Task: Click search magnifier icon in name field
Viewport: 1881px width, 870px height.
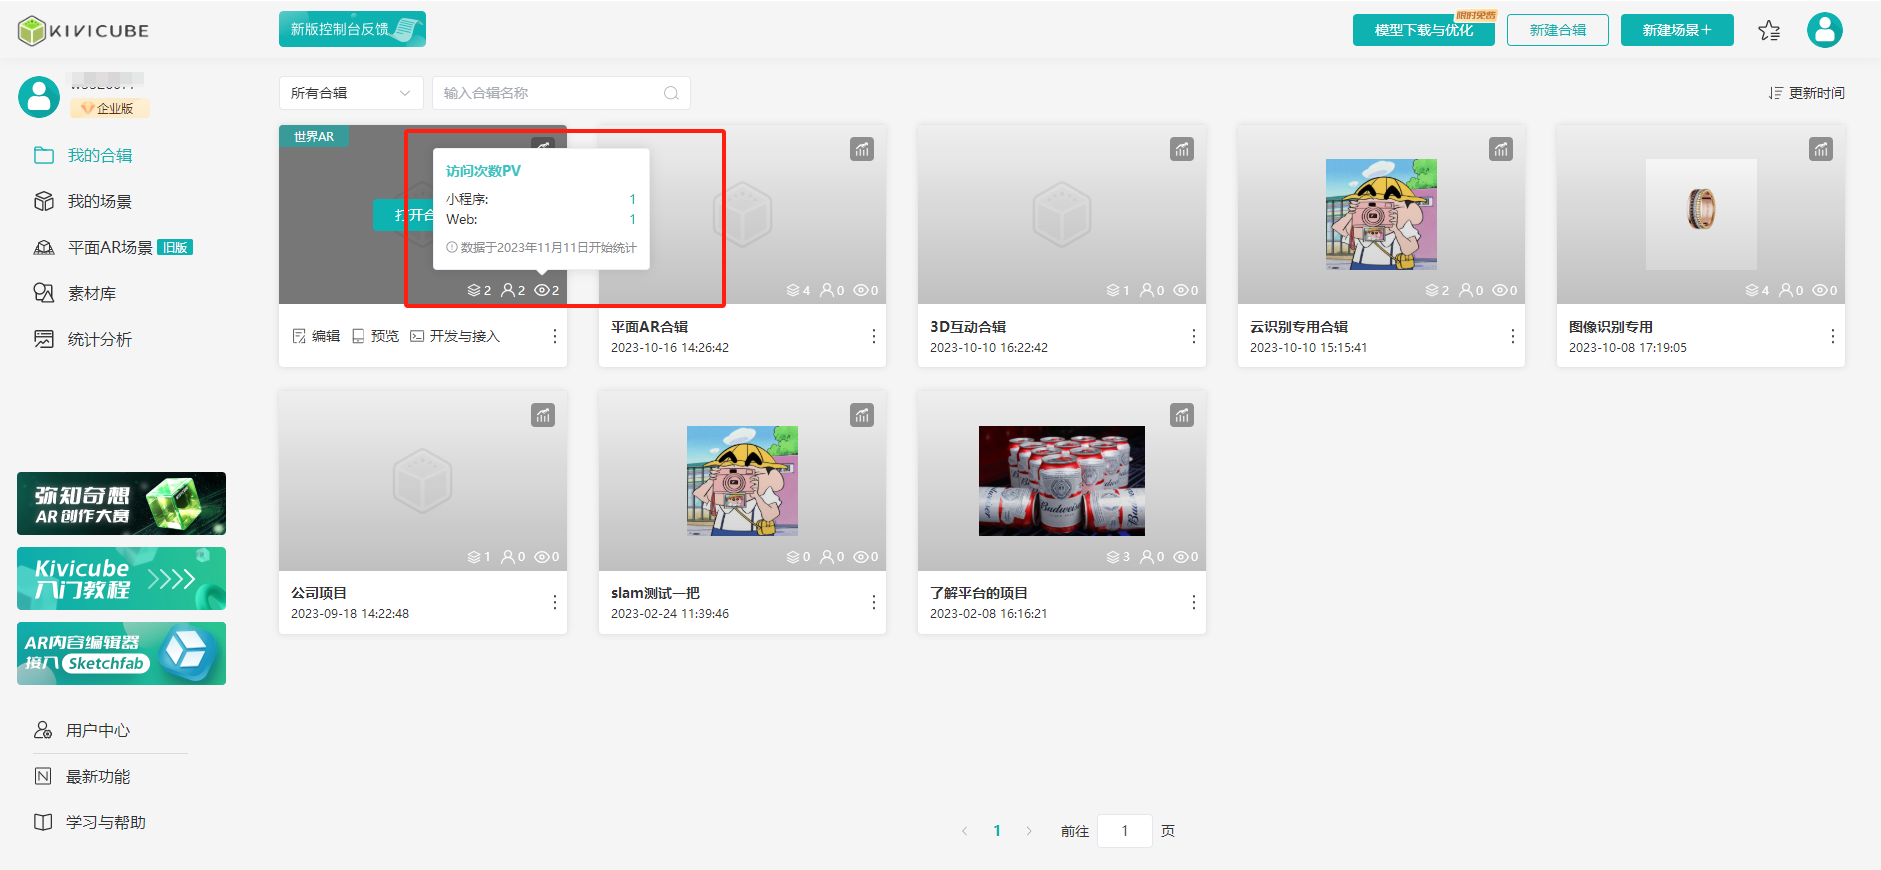Action: 671,93
